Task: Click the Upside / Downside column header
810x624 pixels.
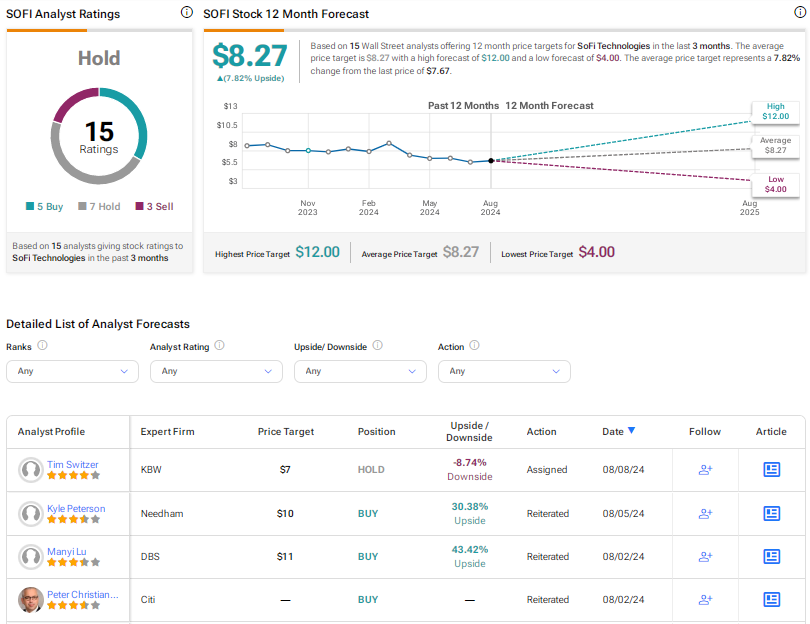Action: tap(469, 431)
